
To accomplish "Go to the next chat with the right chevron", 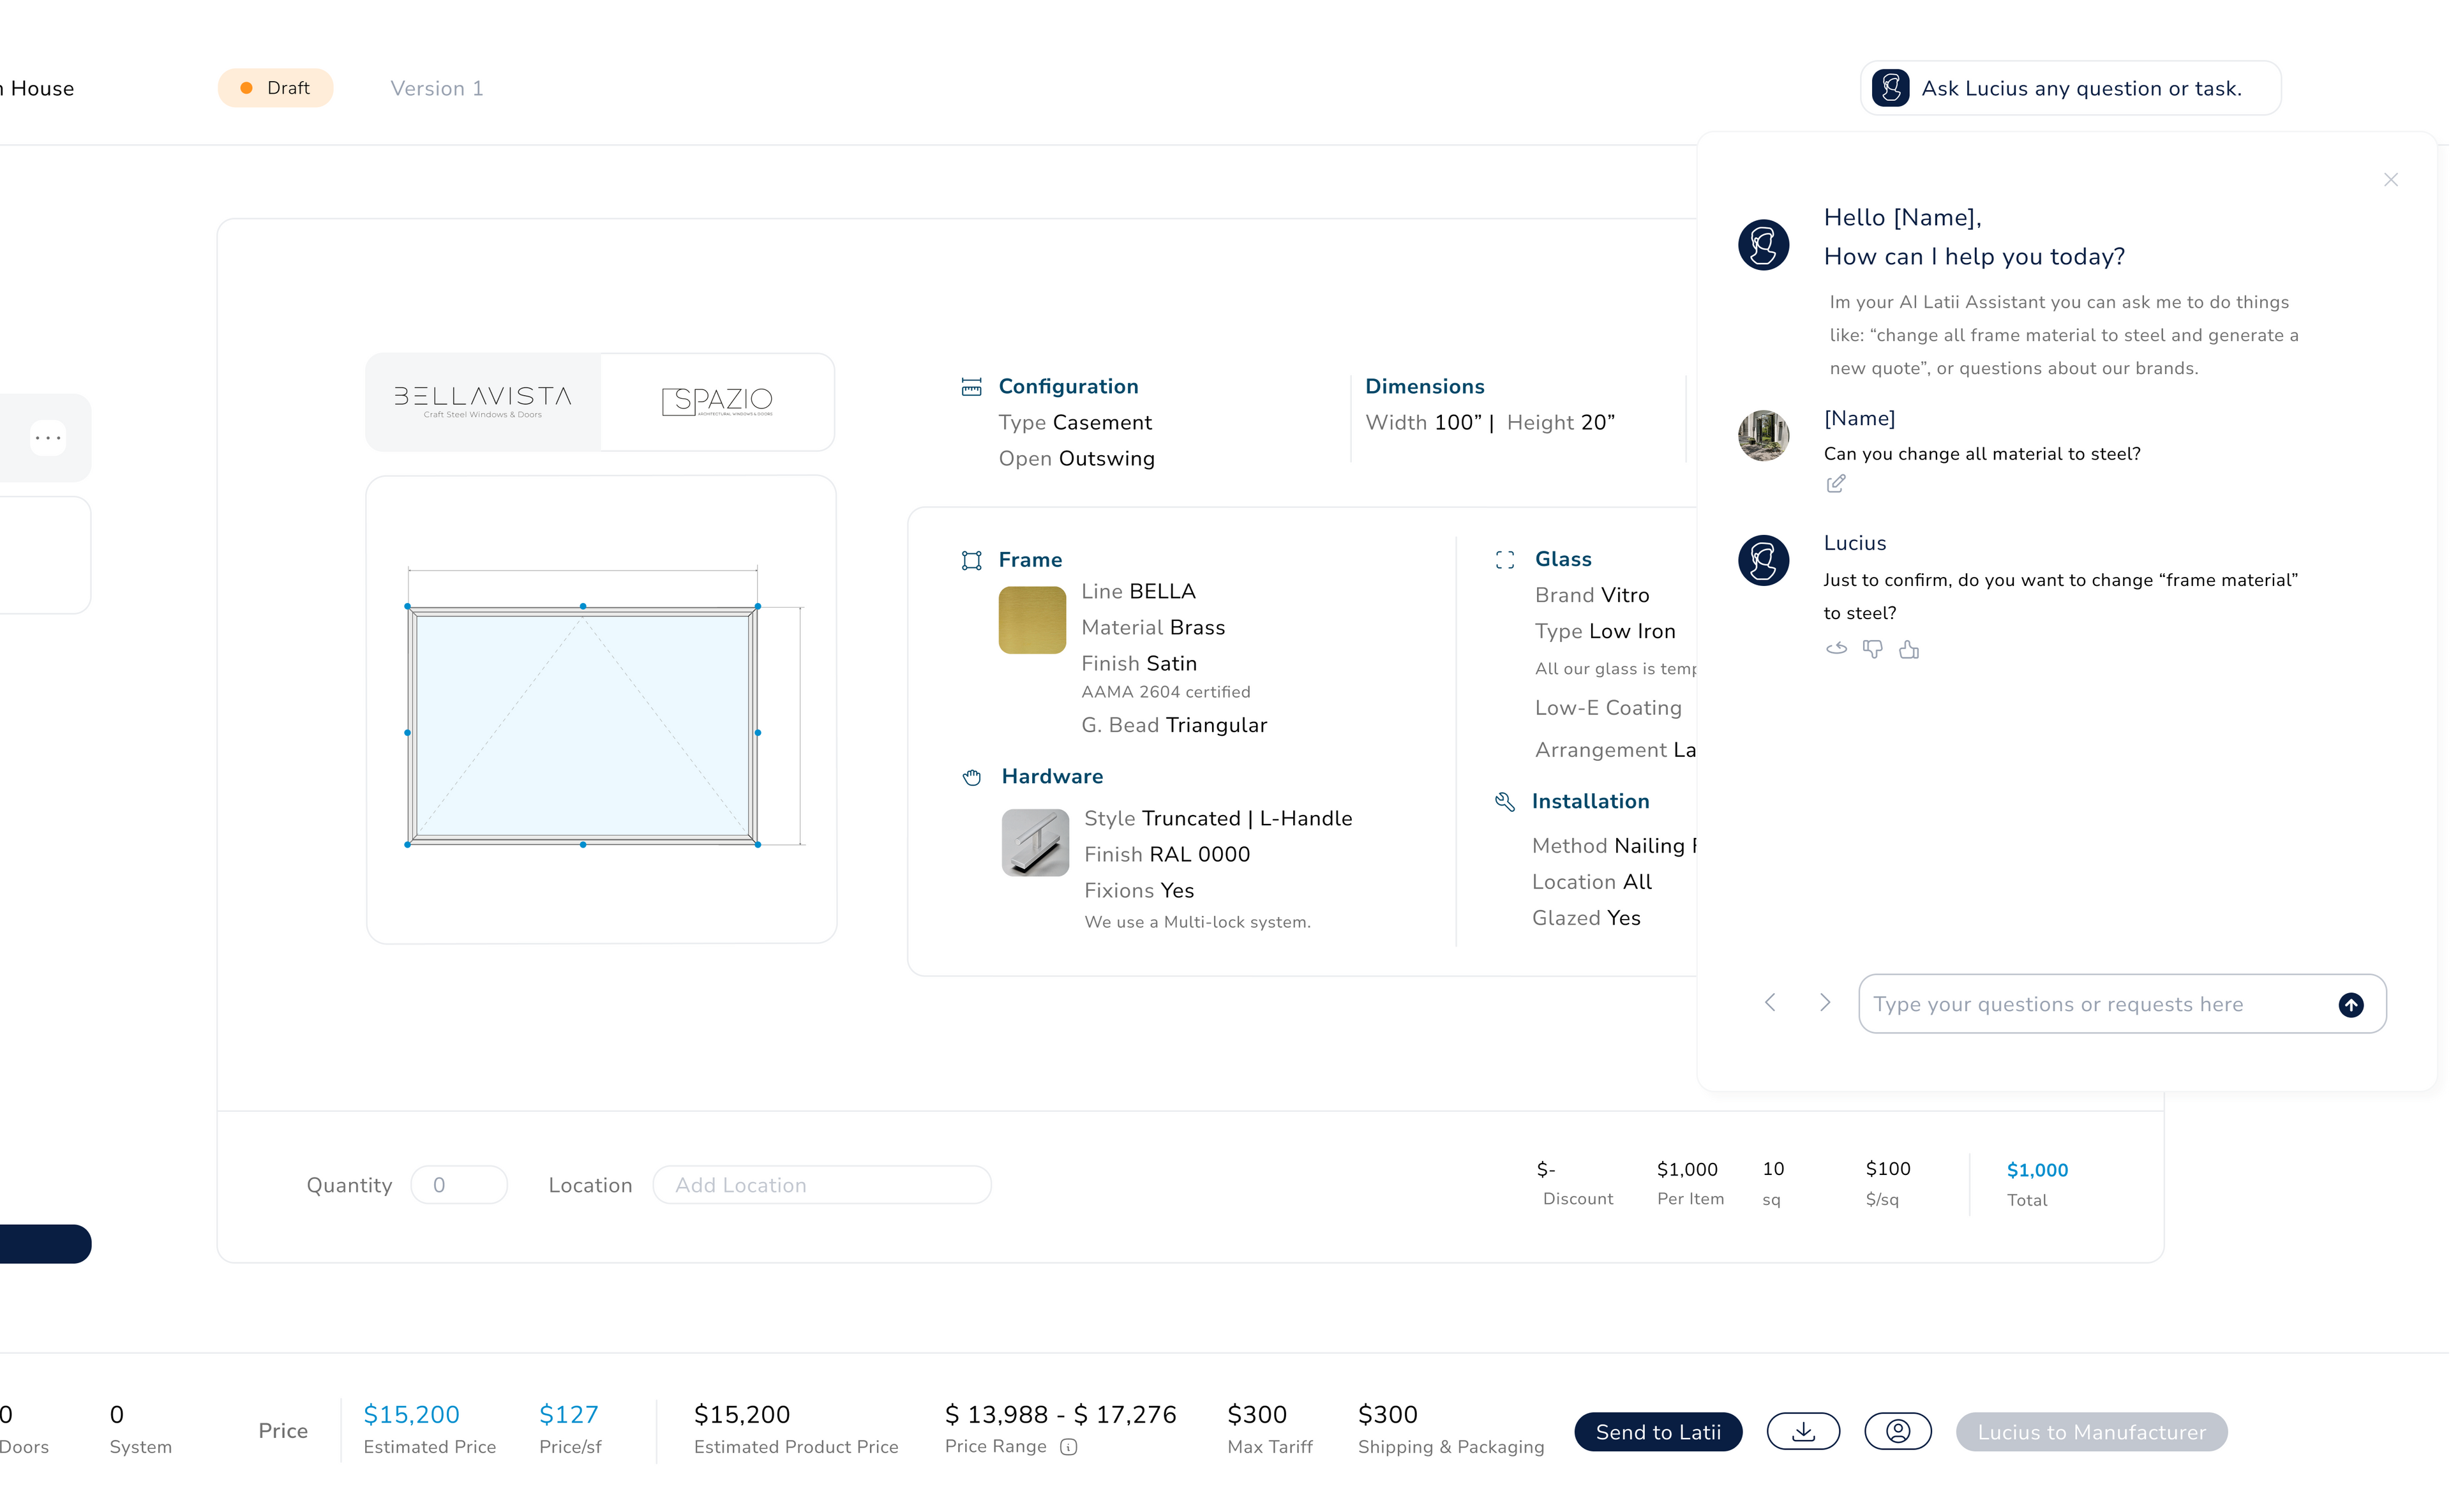I will click(1825, 1002).
